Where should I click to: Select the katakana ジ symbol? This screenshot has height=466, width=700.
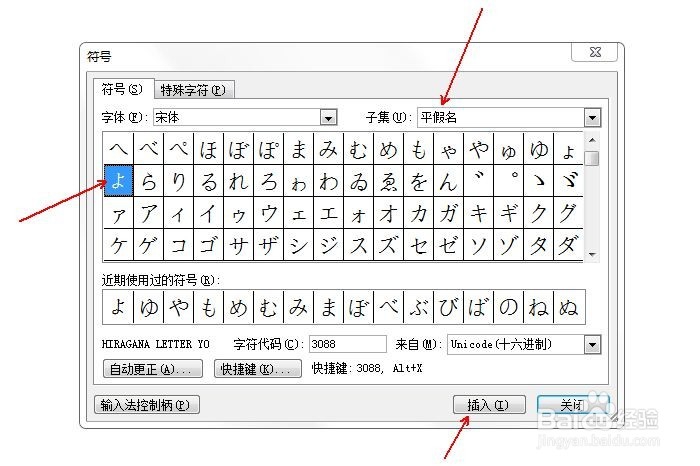329,245
